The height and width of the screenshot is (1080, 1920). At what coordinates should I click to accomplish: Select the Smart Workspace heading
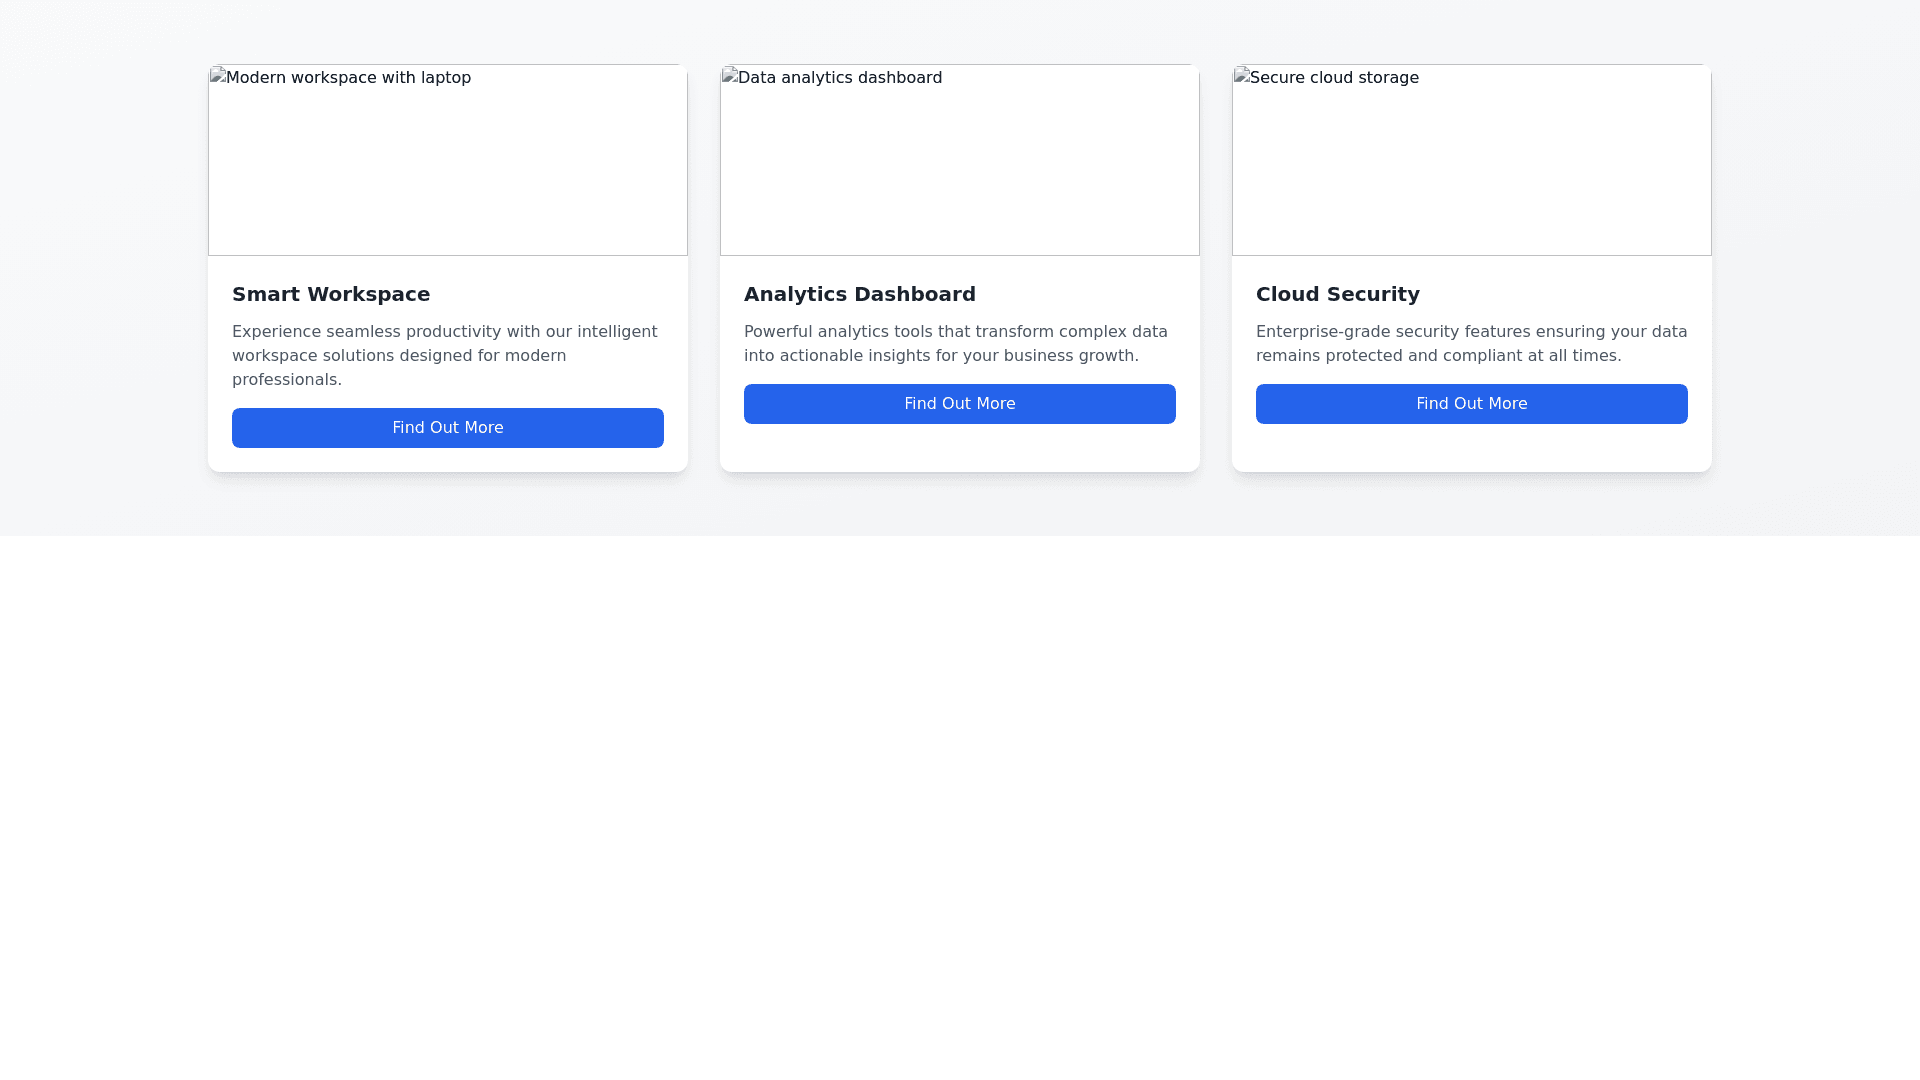(331, 294)
